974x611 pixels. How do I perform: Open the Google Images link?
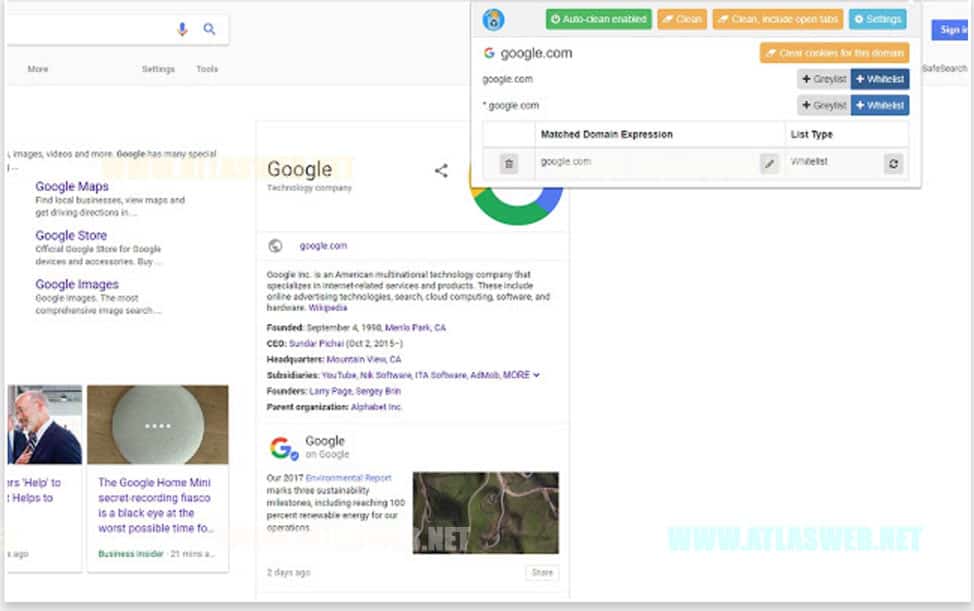coord(77,284)
